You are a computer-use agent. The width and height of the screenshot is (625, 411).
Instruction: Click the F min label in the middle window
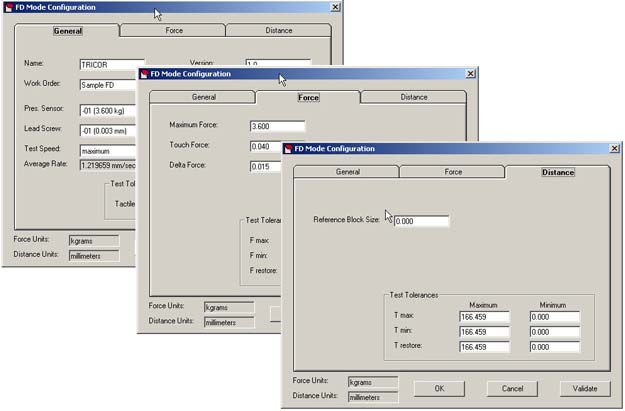click(x=258, y=255)
